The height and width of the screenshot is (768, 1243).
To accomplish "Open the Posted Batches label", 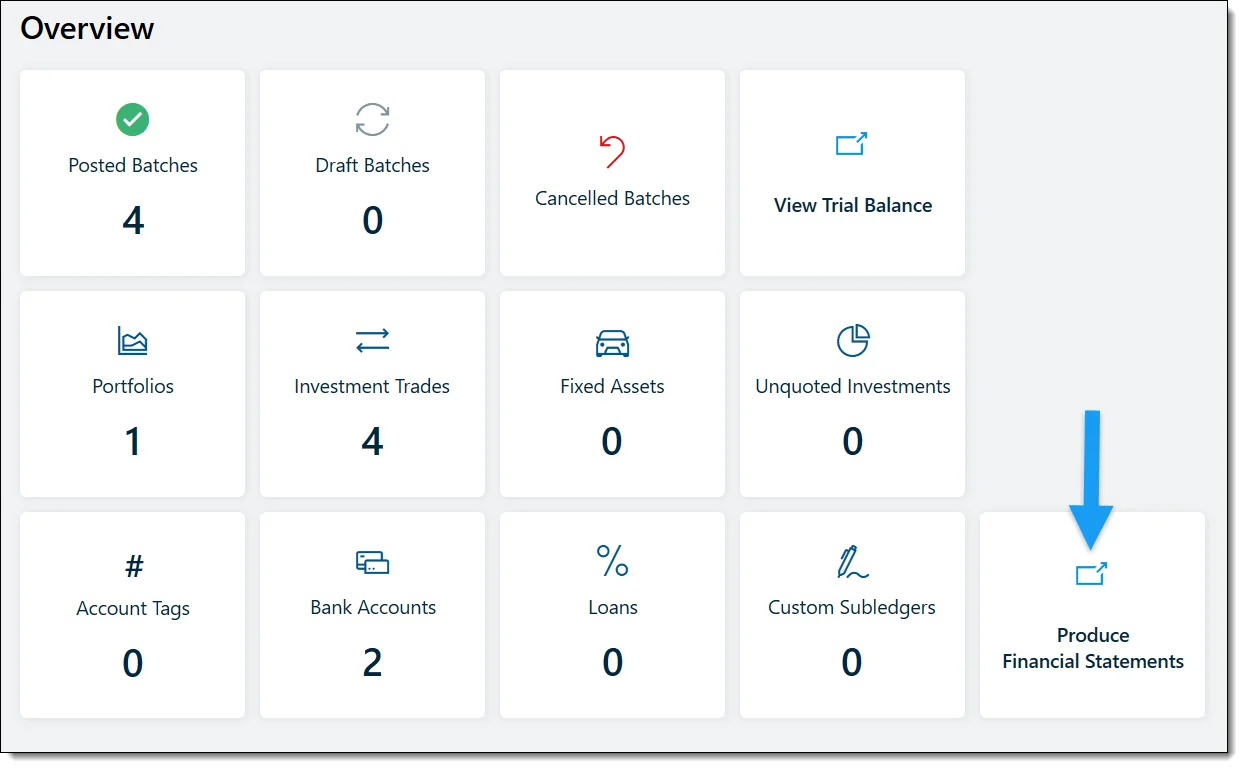I will [x=133, y=166].
